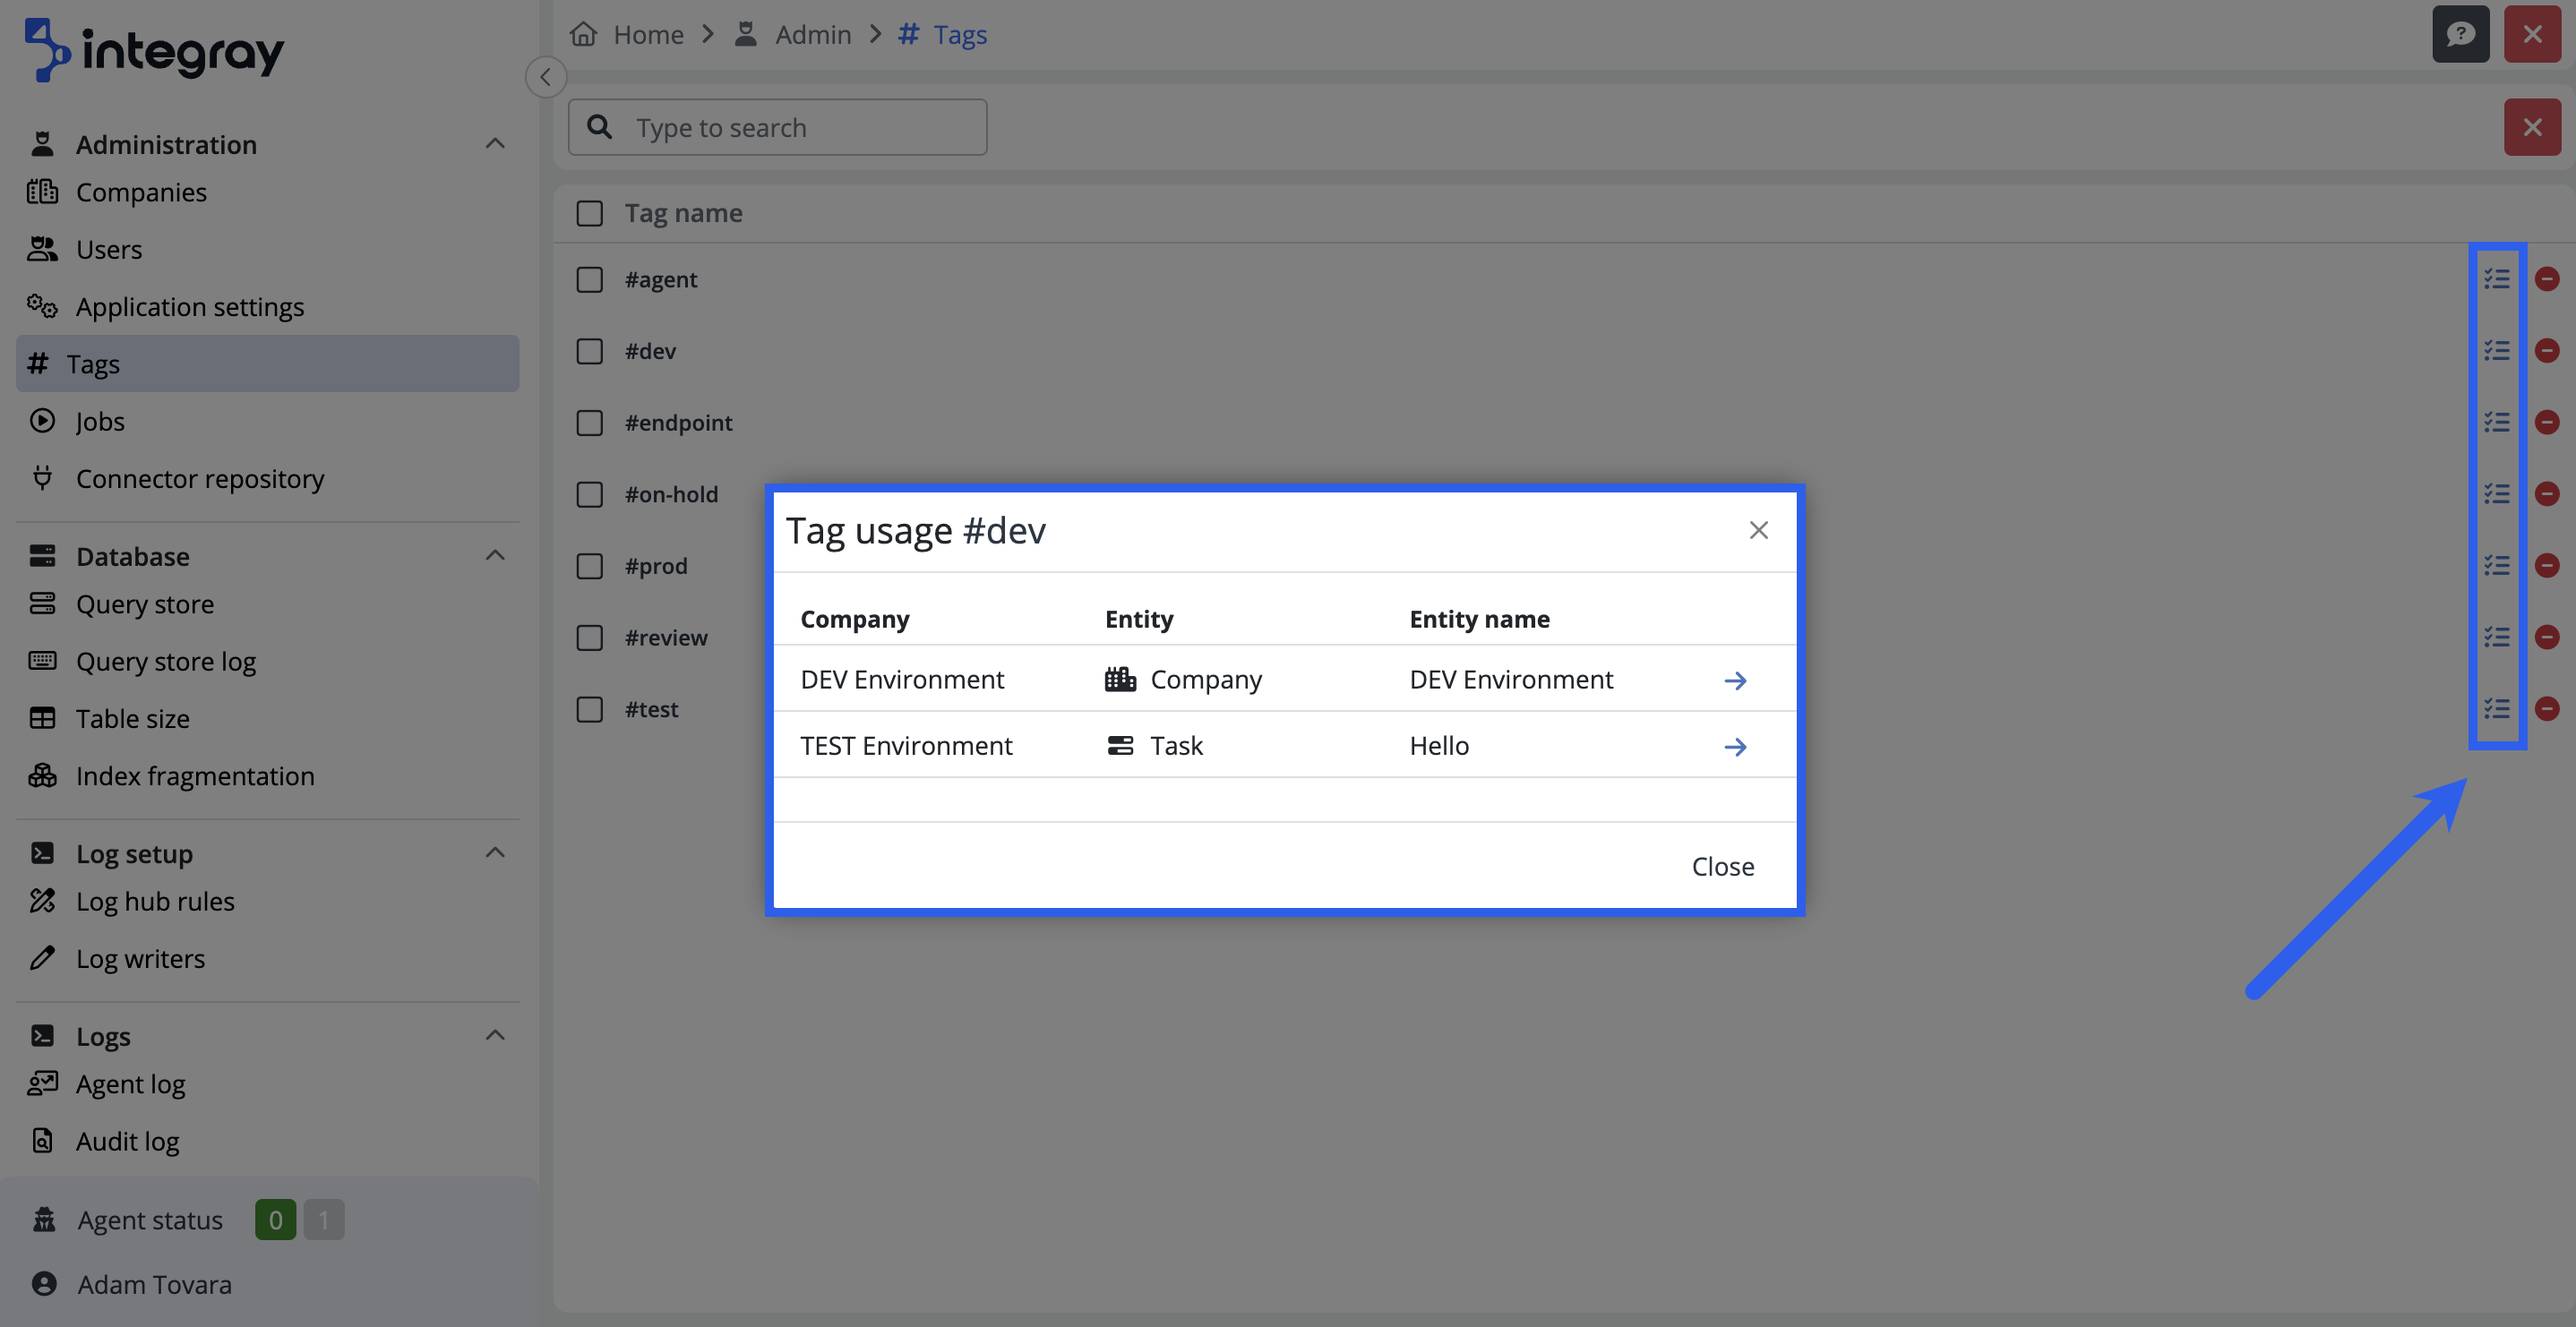Image resolution: width=2576 pixels, height=1327 pixels.
Task: Collapse the Administration section
Action: click(494, 144)
